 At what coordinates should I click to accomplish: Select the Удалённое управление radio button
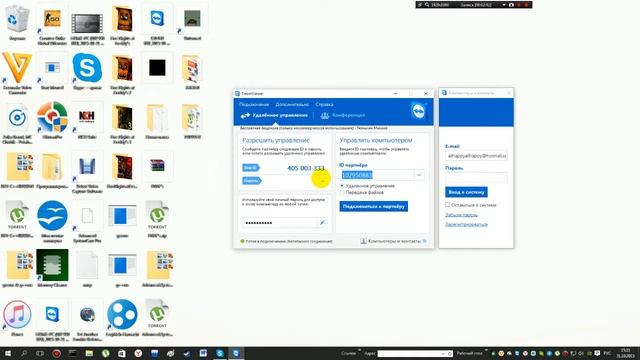point(342,186)
